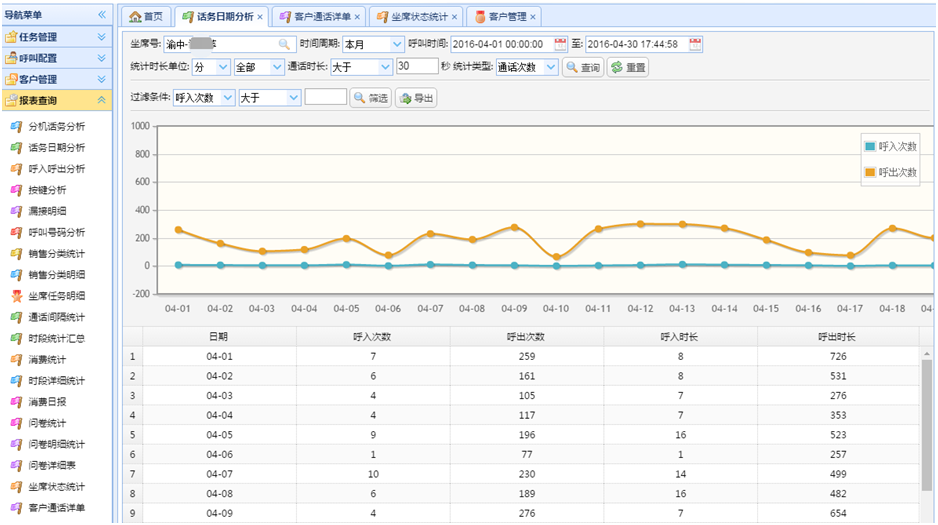Screen dimensions: 938x525
Task: Collapse the navigation menu sidebar
Action: click(102, 15)
